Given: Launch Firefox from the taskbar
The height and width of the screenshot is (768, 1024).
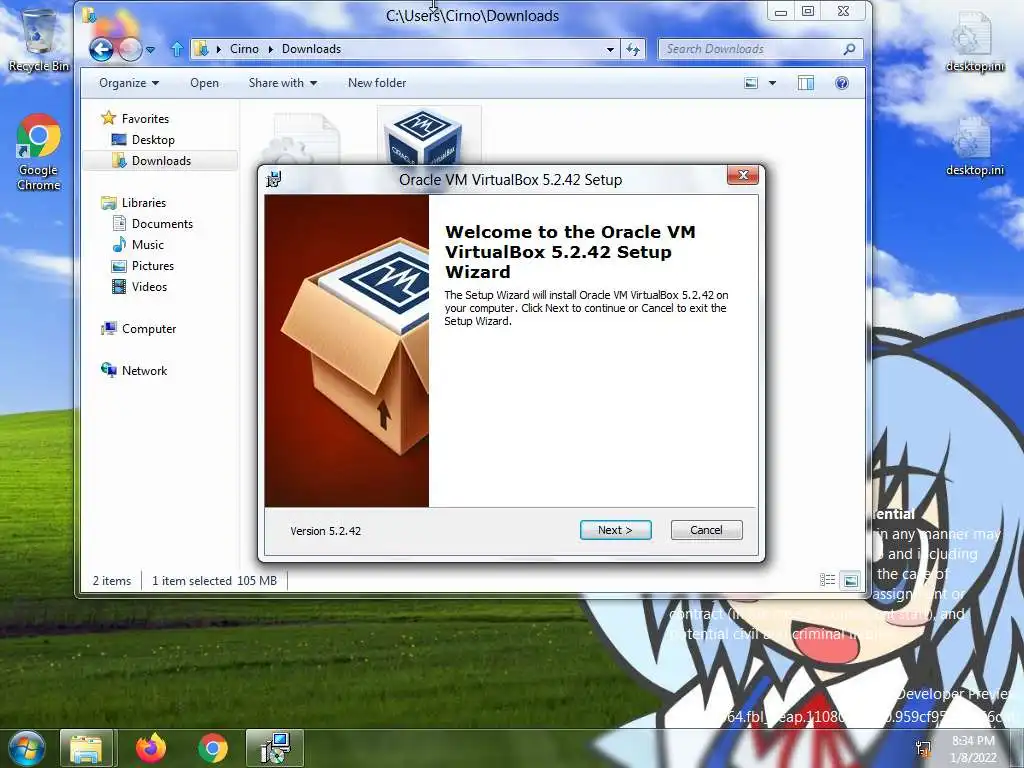Looking at the screenshot, I should tap(151, 748).
